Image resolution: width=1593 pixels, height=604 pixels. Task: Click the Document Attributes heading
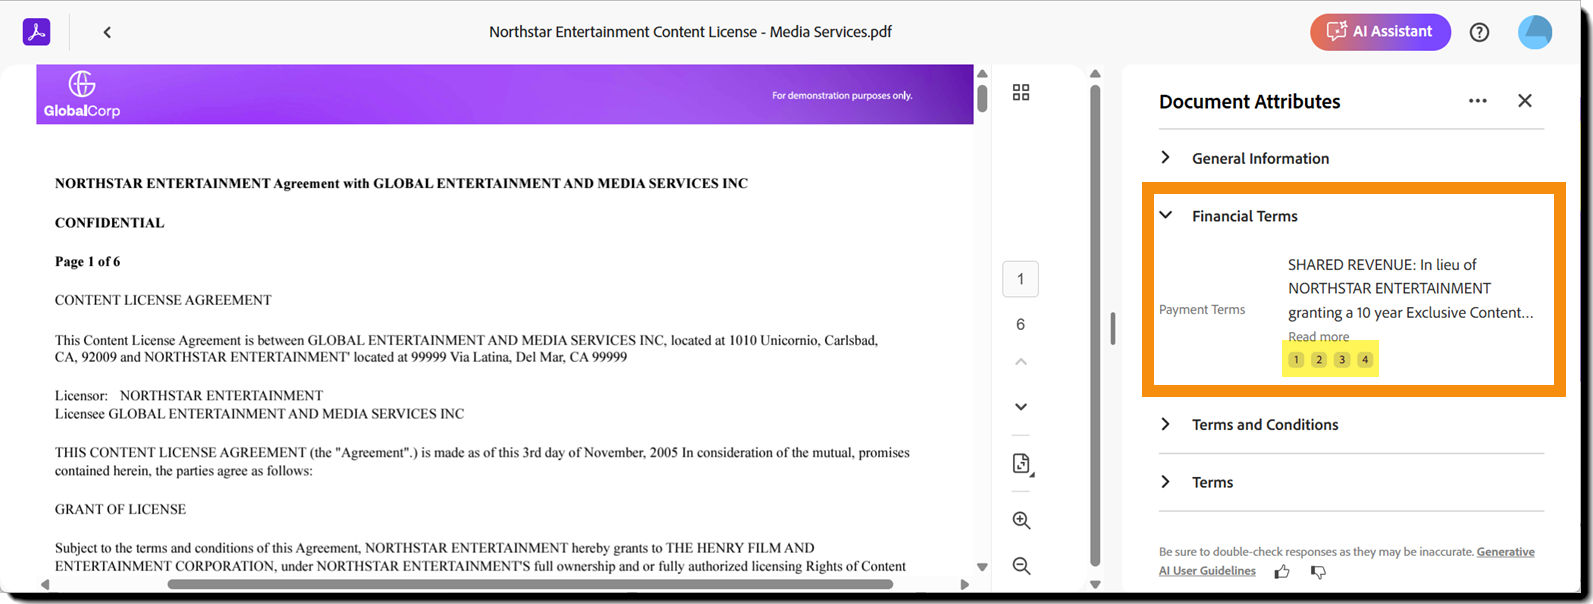pos(1249,101)
